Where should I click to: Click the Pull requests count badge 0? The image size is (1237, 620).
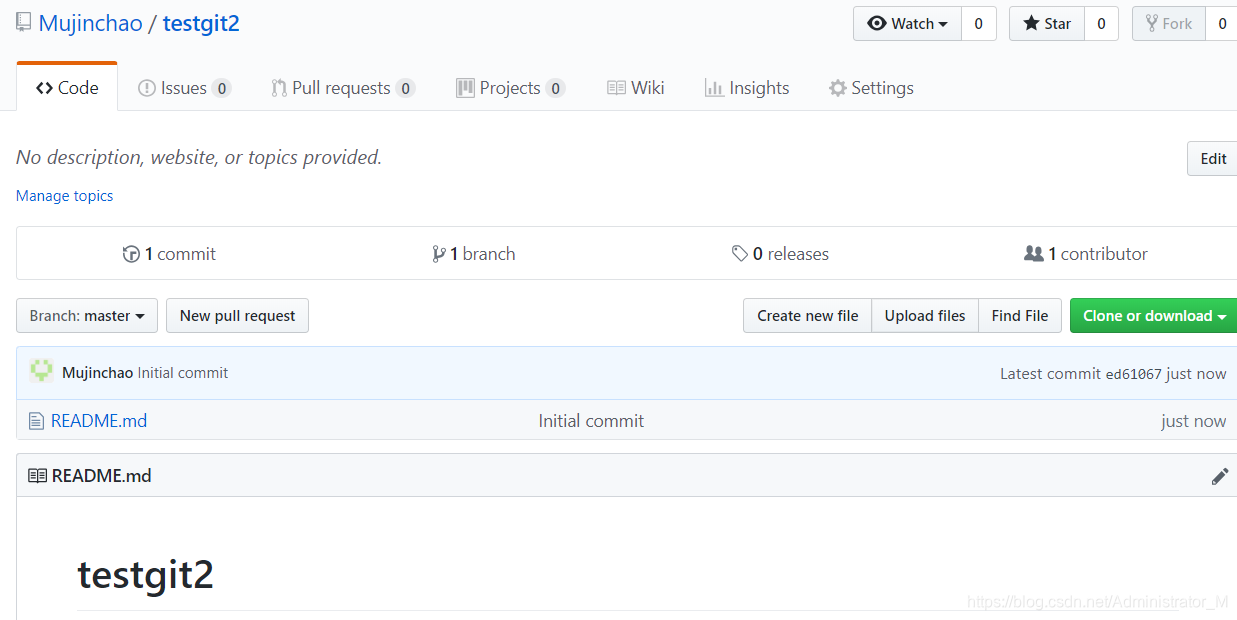pyautogui.click(x=405, y=88)
